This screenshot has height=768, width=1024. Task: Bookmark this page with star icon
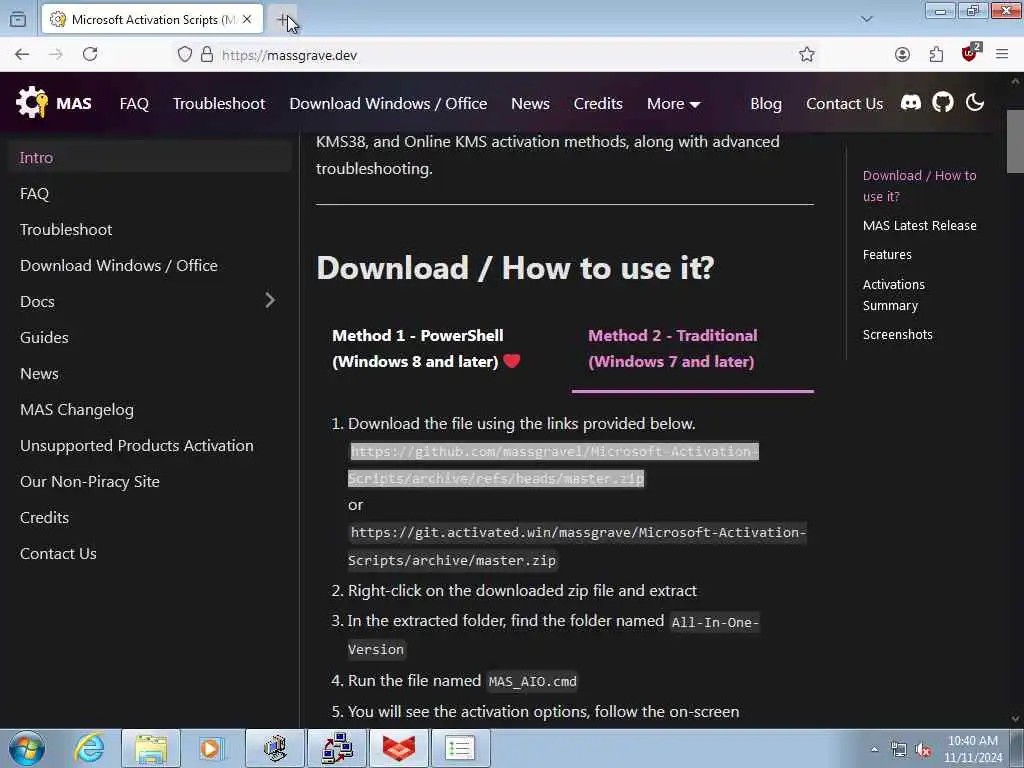click(x=807, y=55)
